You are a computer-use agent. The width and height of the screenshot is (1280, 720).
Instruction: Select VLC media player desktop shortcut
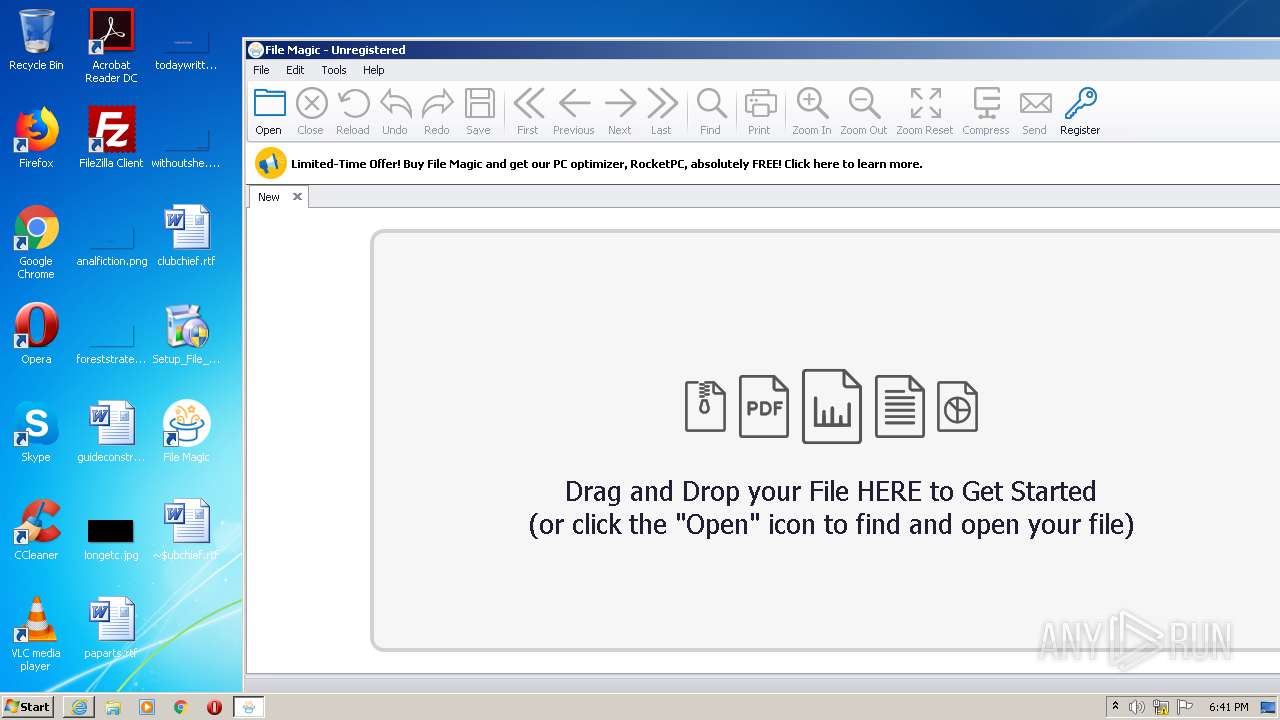coord(36,634)
